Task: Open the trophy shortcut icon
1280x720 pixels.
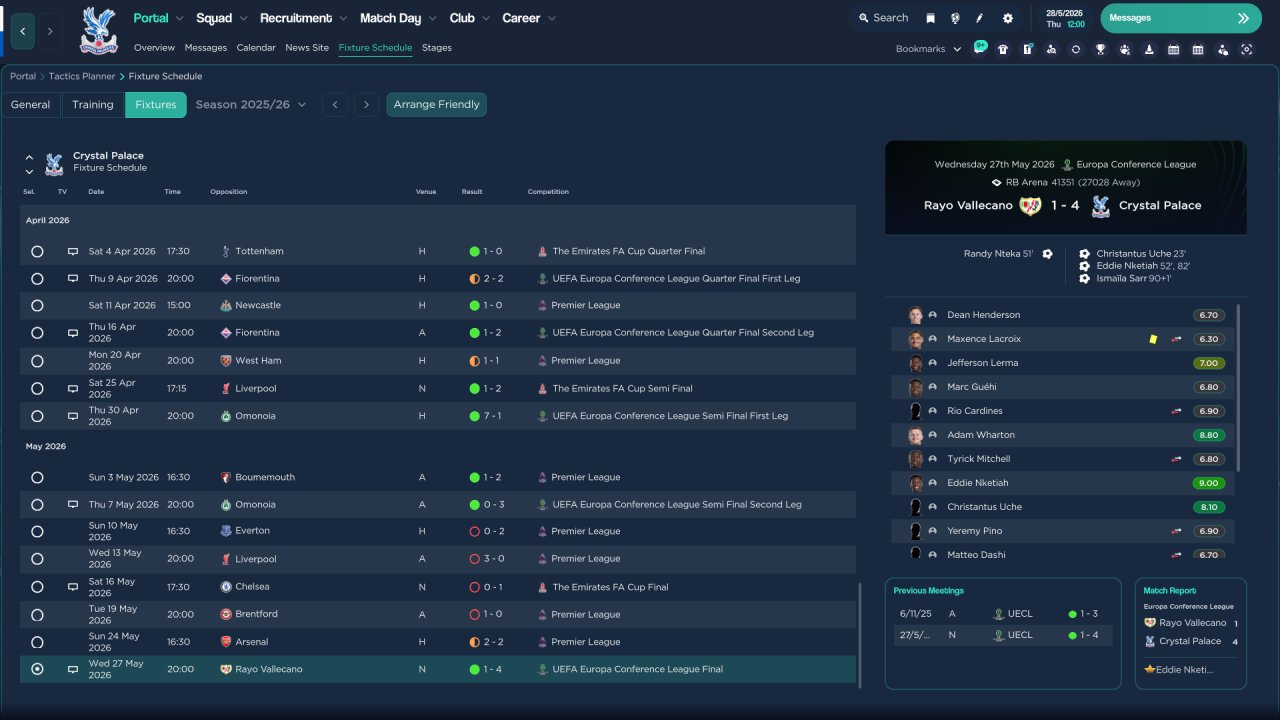Action: [1100, 49]
